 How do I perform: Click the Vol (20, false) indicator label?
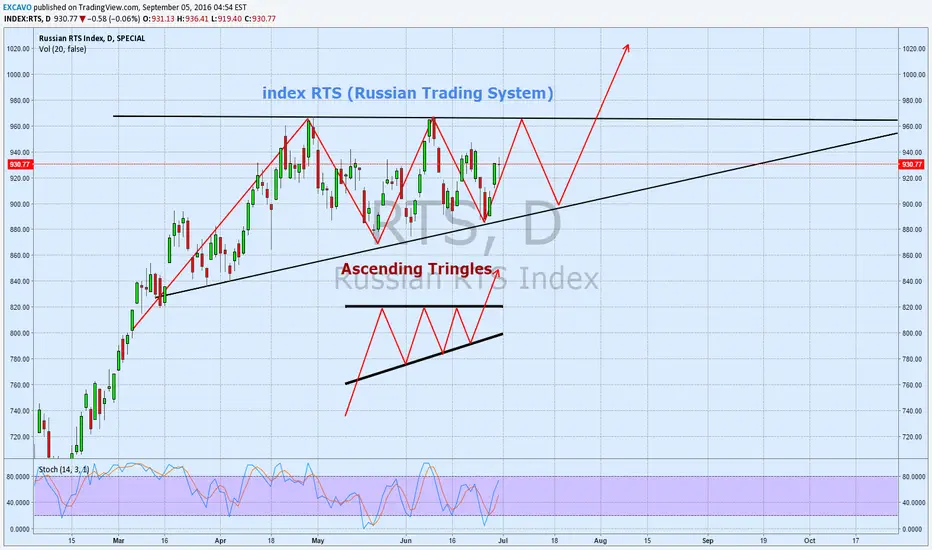coord(62,49)
